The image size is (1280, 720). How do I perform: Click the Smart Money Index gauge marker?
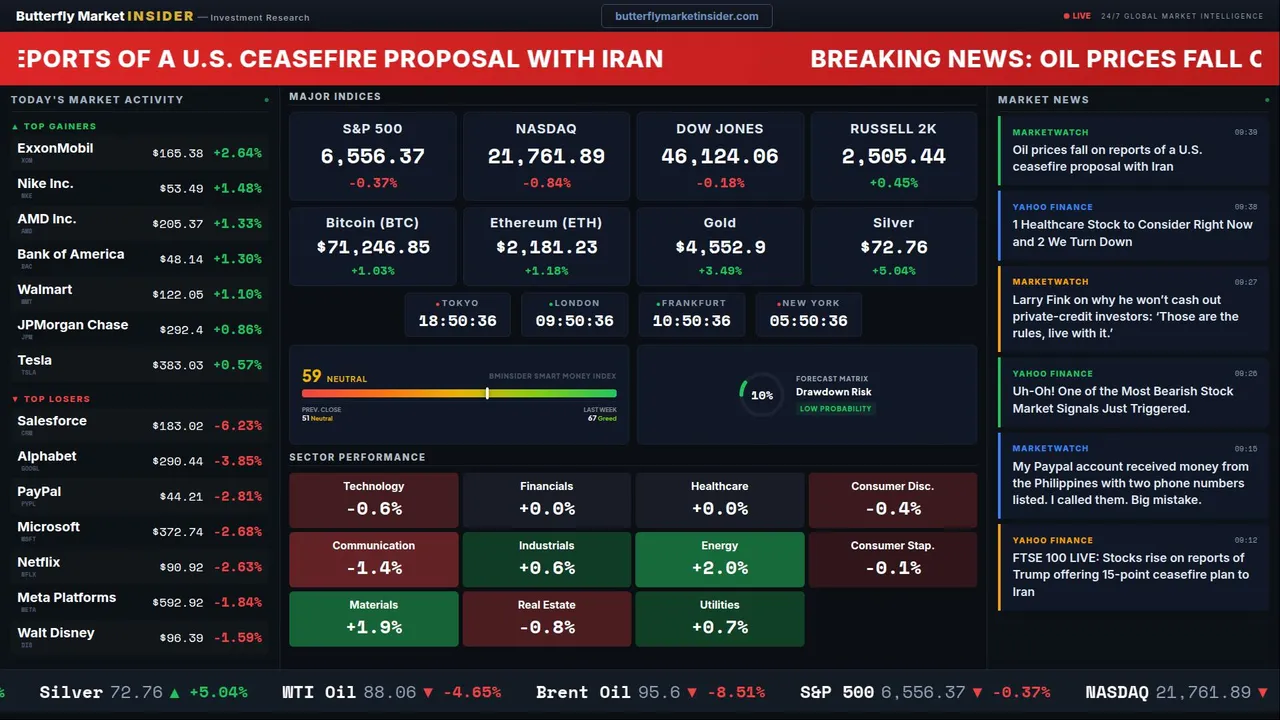(x=487, y=393)
